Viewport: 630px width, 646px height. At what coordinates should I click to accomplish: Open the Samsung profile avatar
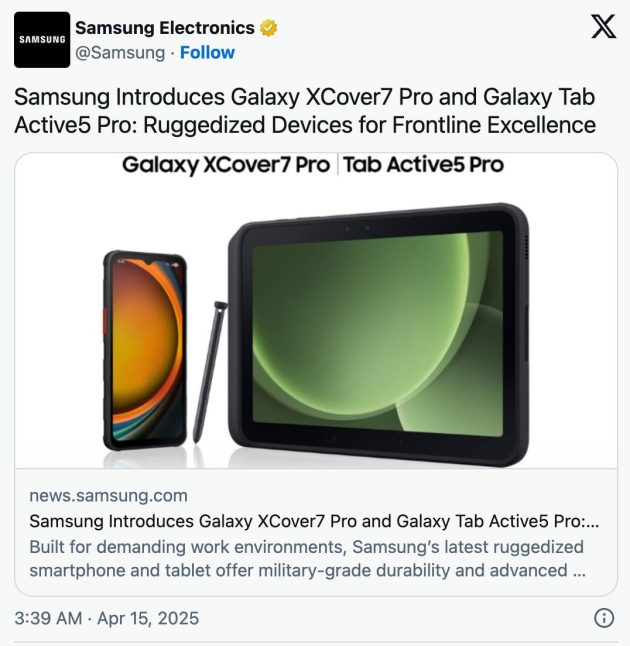42,40
